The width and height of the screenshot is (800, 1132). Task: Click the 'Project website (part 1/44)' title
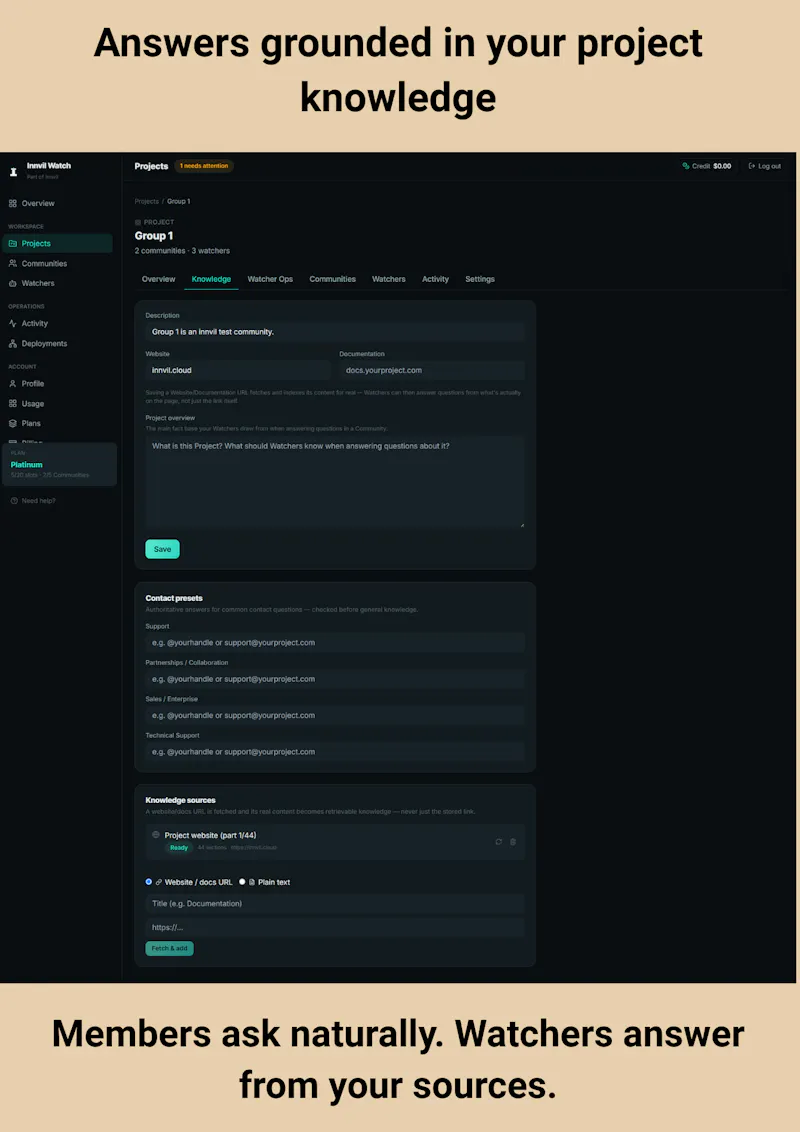(210, 835)
